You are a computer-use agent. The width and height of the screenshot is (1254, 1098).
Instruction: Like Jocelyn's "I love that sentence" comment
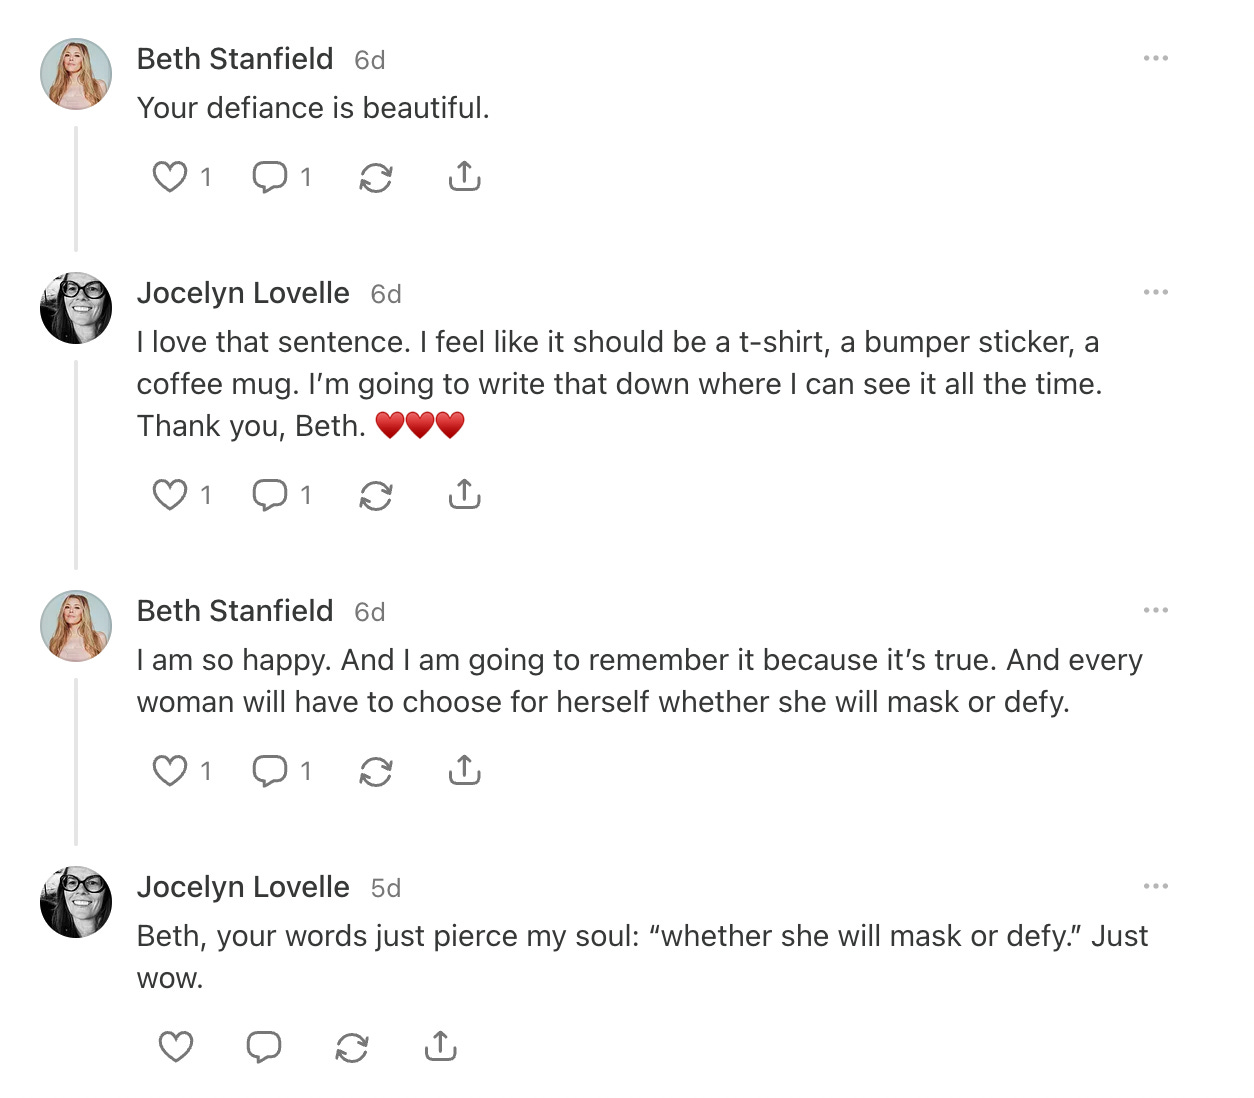(x=170, y=495)
